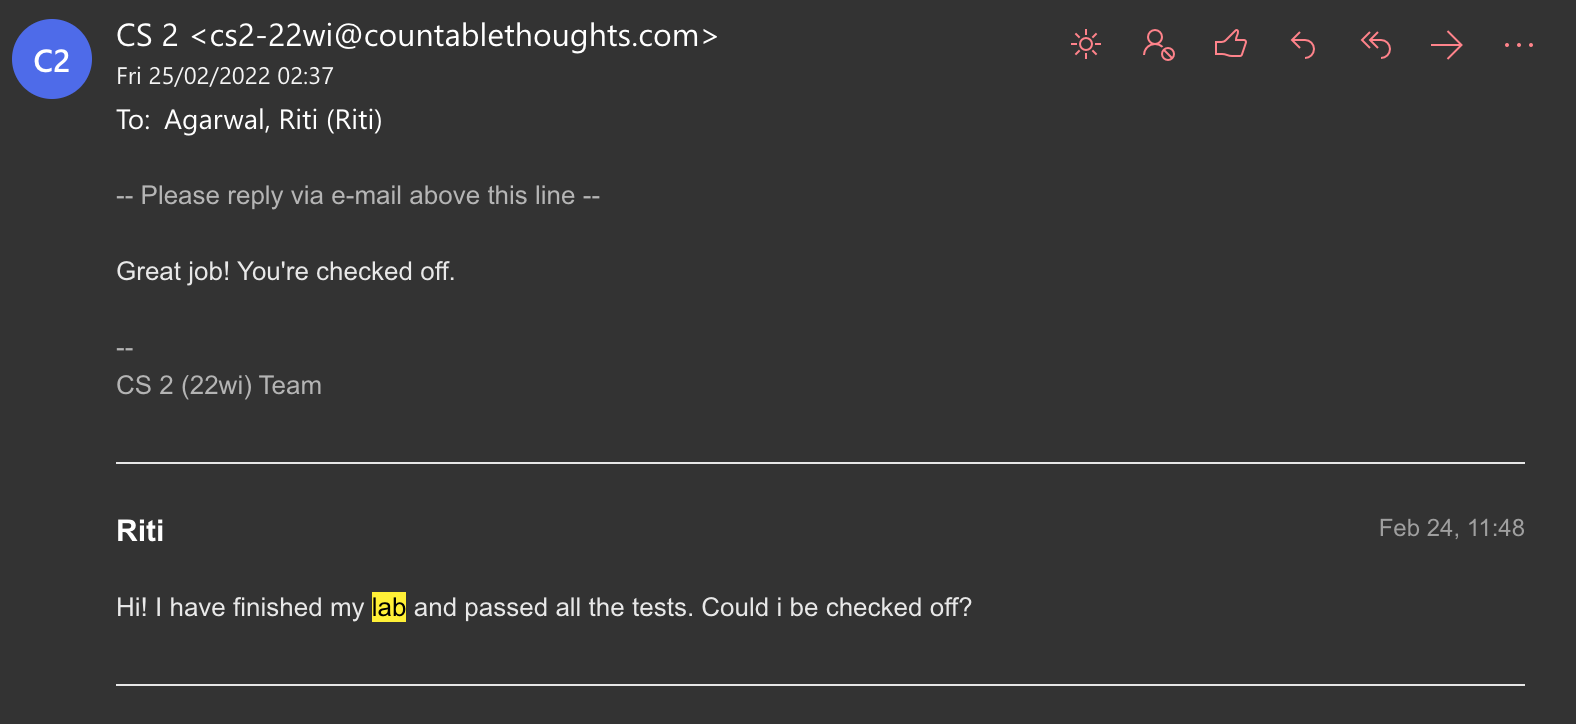Block the sender with the person-block icon
1576x724 pixels.
click(x=1158, y=45)
